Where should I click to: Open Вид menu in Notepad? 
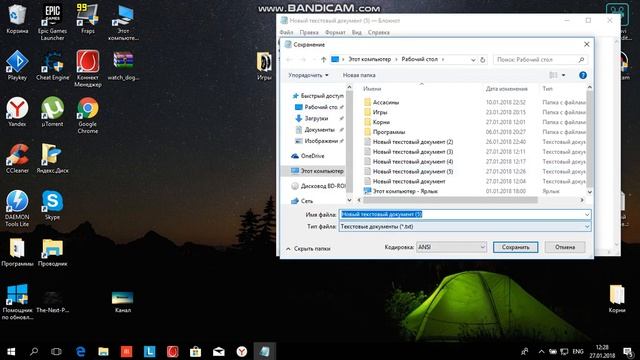pyautogui.click(x=357, y=32)
